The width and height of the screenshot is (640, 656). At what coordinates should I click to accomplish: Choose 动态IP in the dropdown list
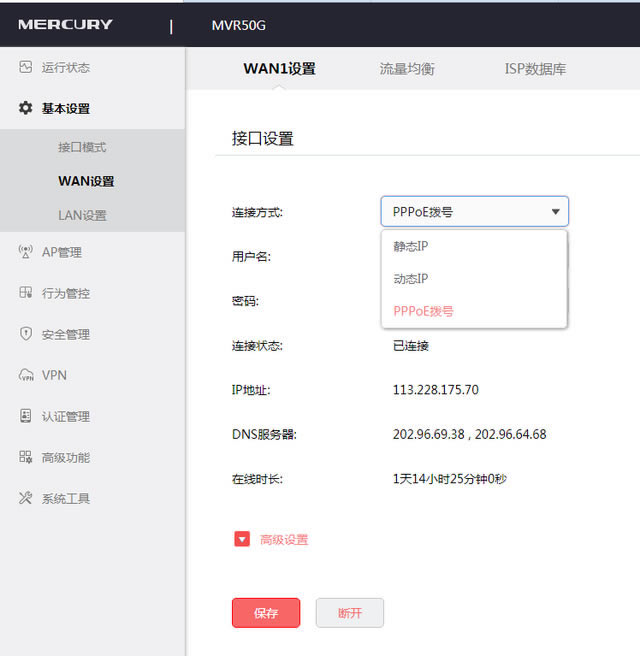coord(410,279)
